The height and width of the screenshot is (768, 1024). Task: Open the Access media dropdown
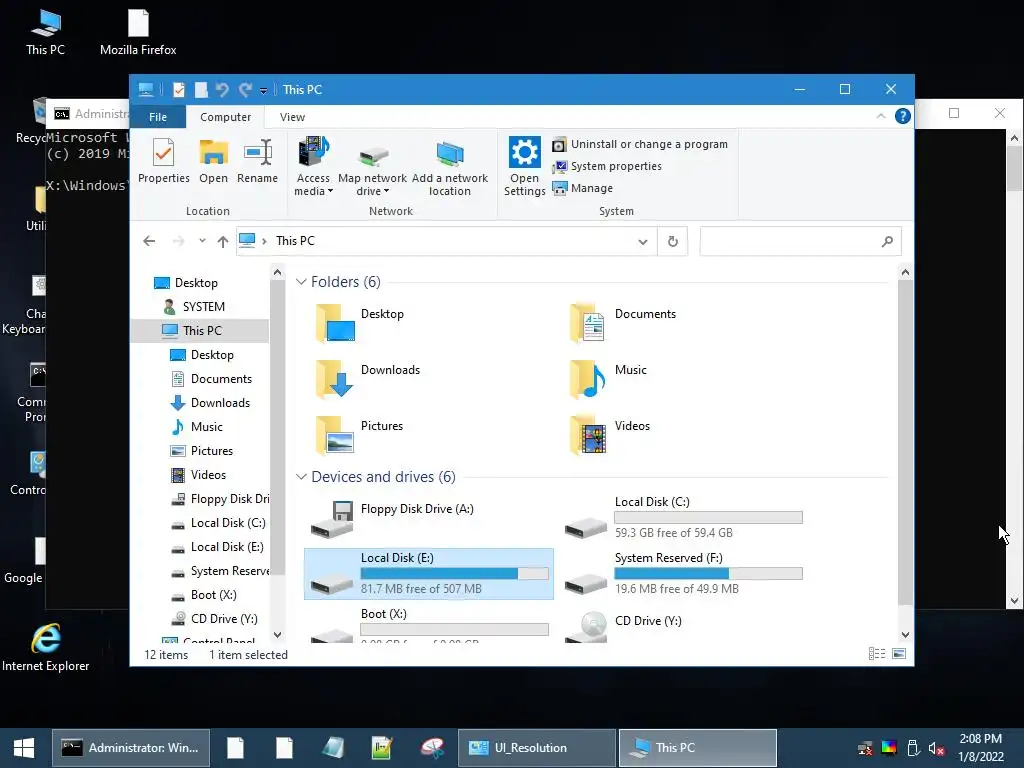[x=313, y=167]
